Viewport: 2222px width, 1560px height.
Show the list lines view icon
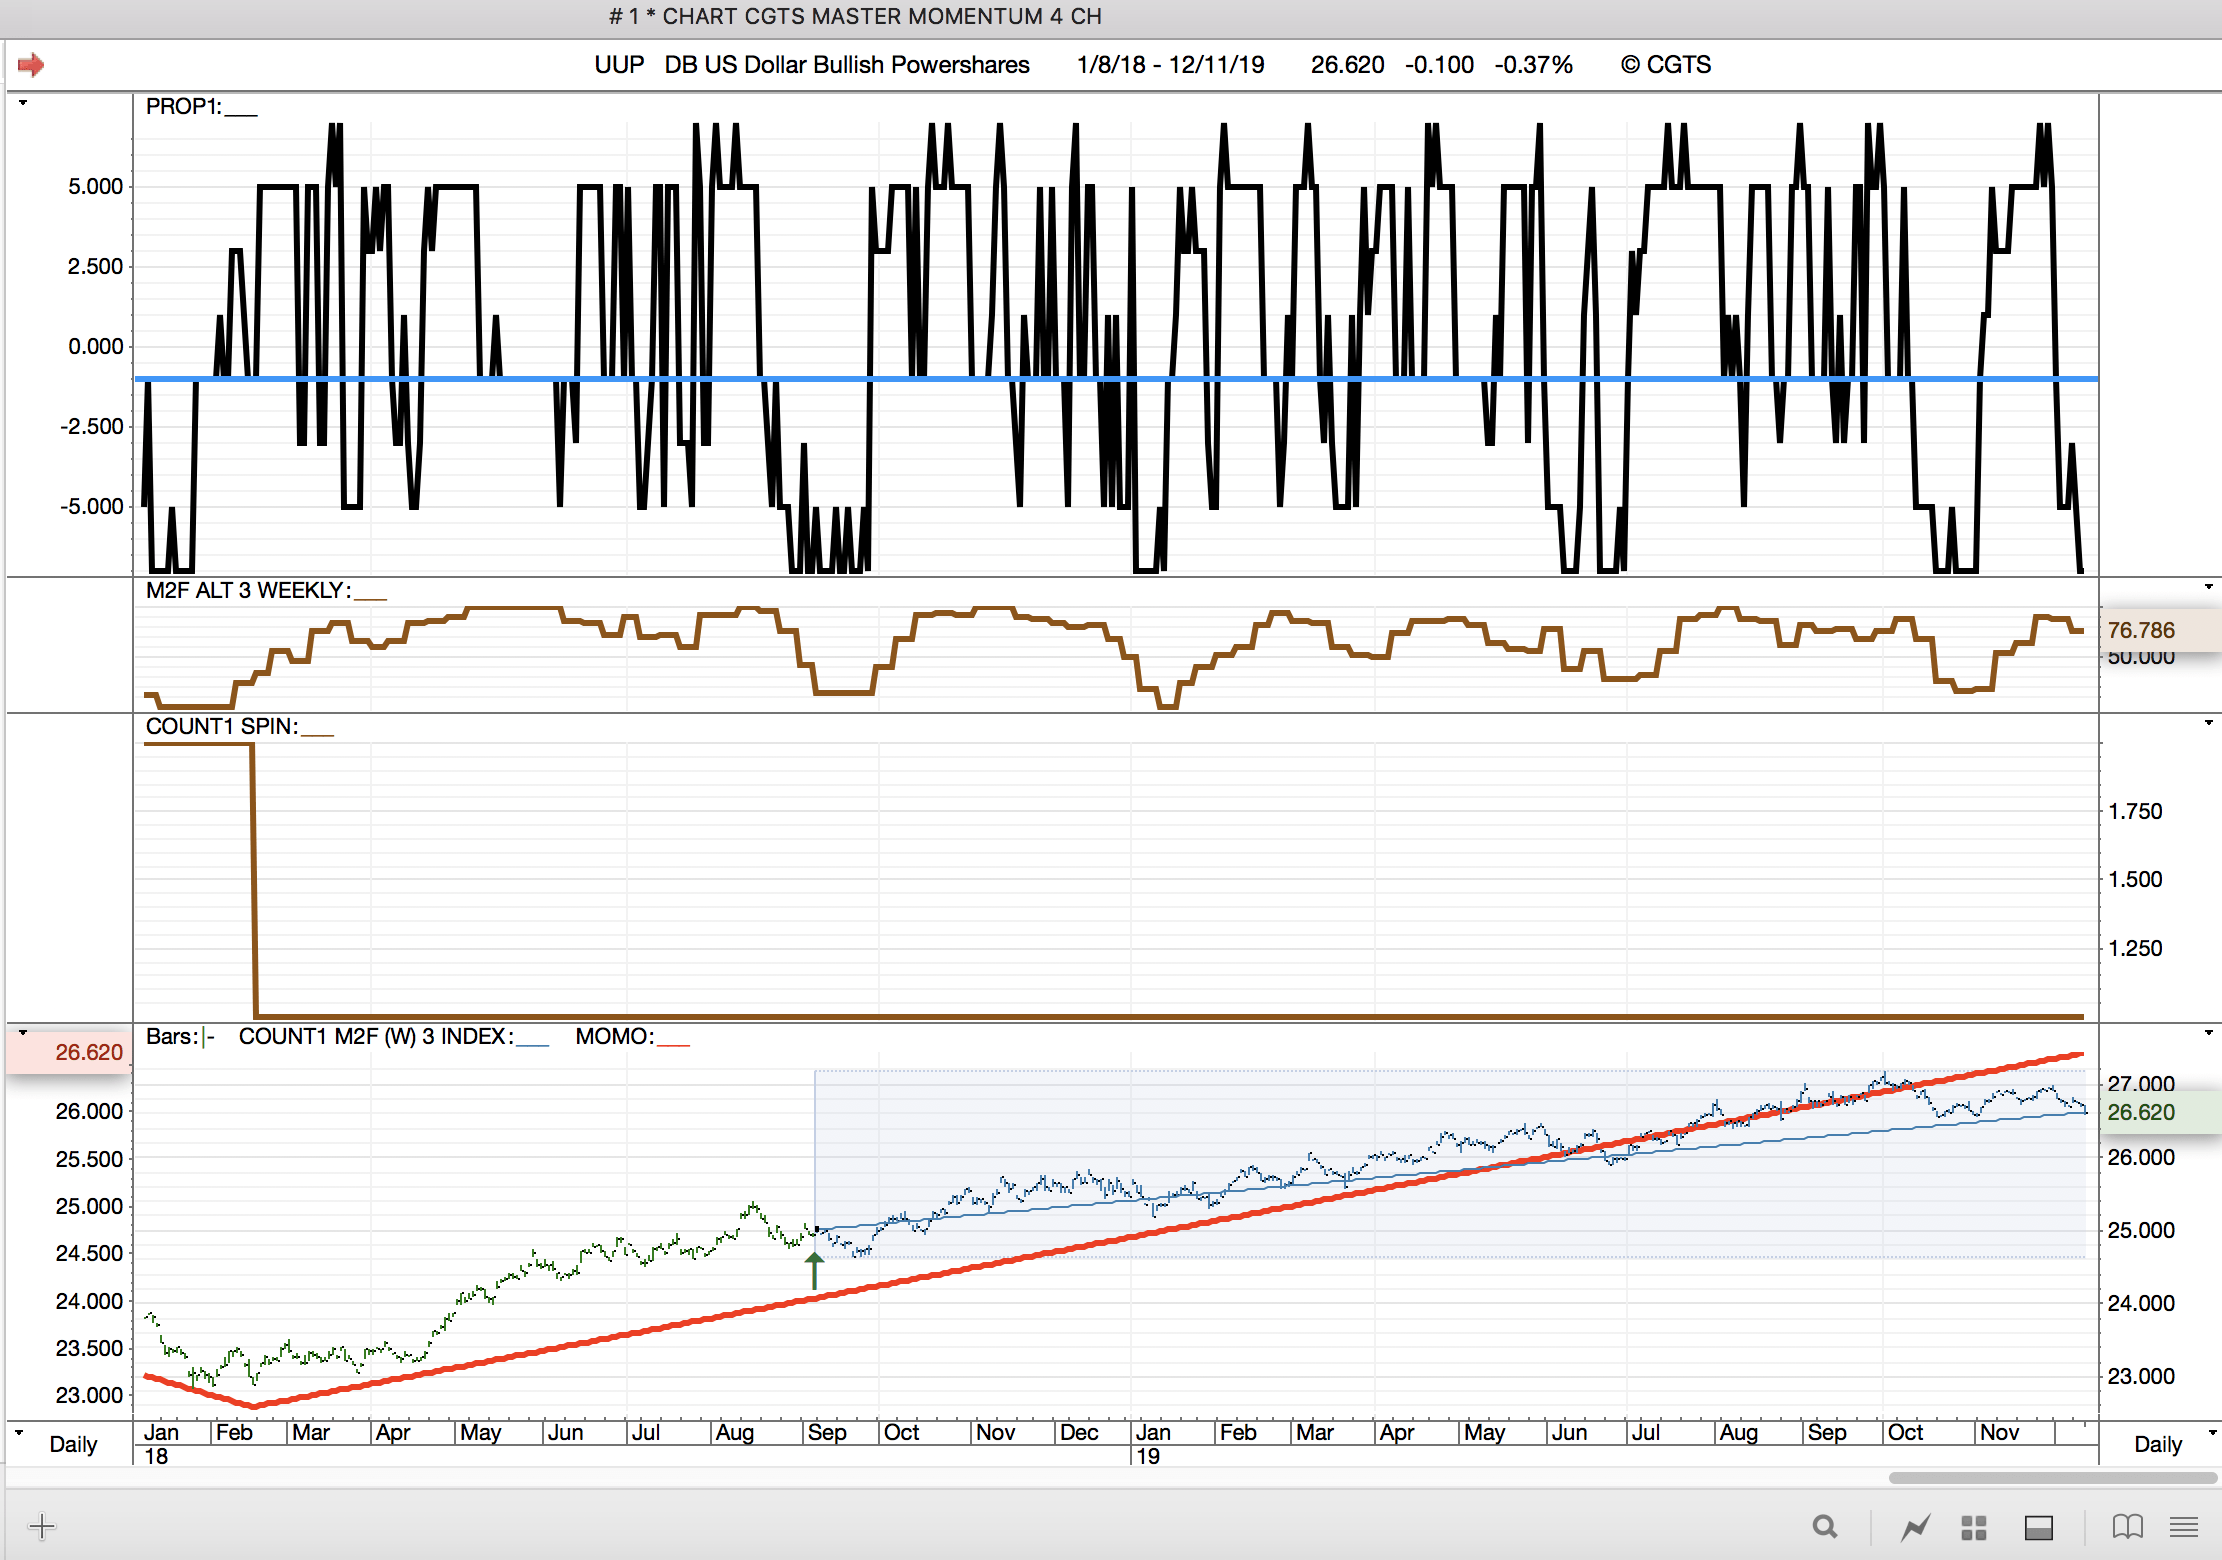2184,1527
